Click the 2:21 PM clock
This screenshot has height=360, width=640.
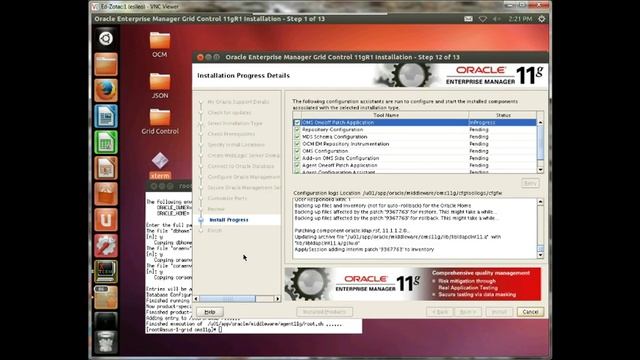520,19
